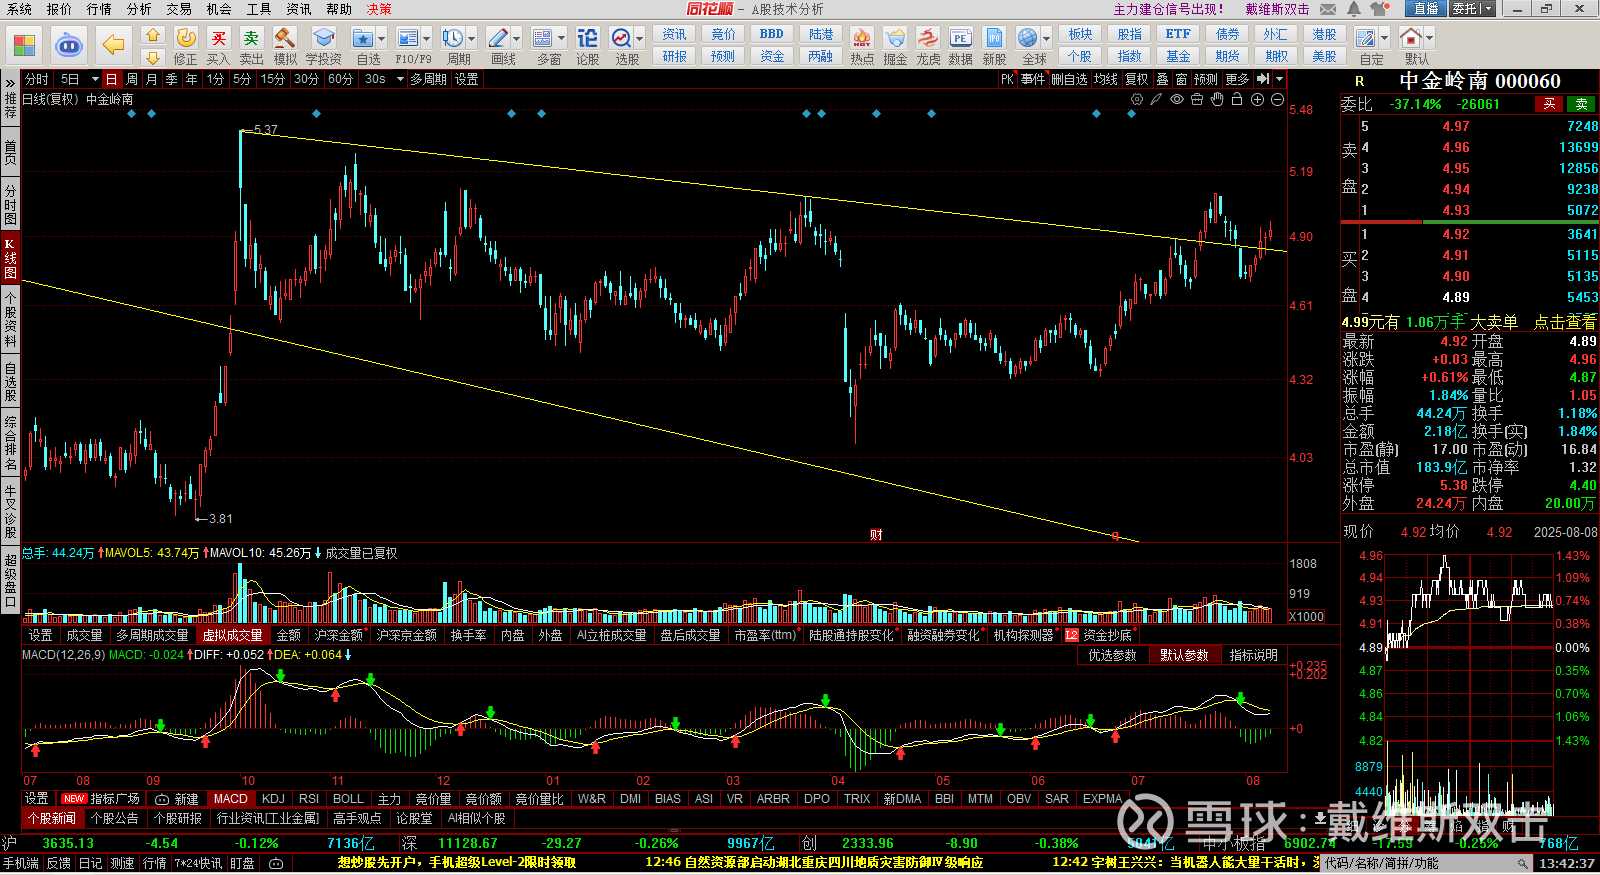
Task: Click the bell notification icon
Action: tap(1354, 9)
